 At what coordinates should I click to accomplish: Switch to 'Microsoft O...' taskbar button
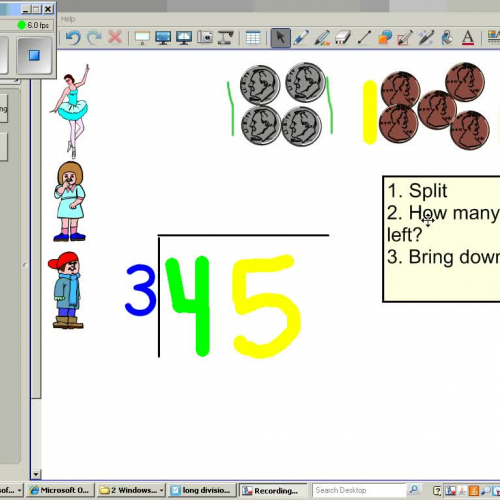[x=60, y=490]
